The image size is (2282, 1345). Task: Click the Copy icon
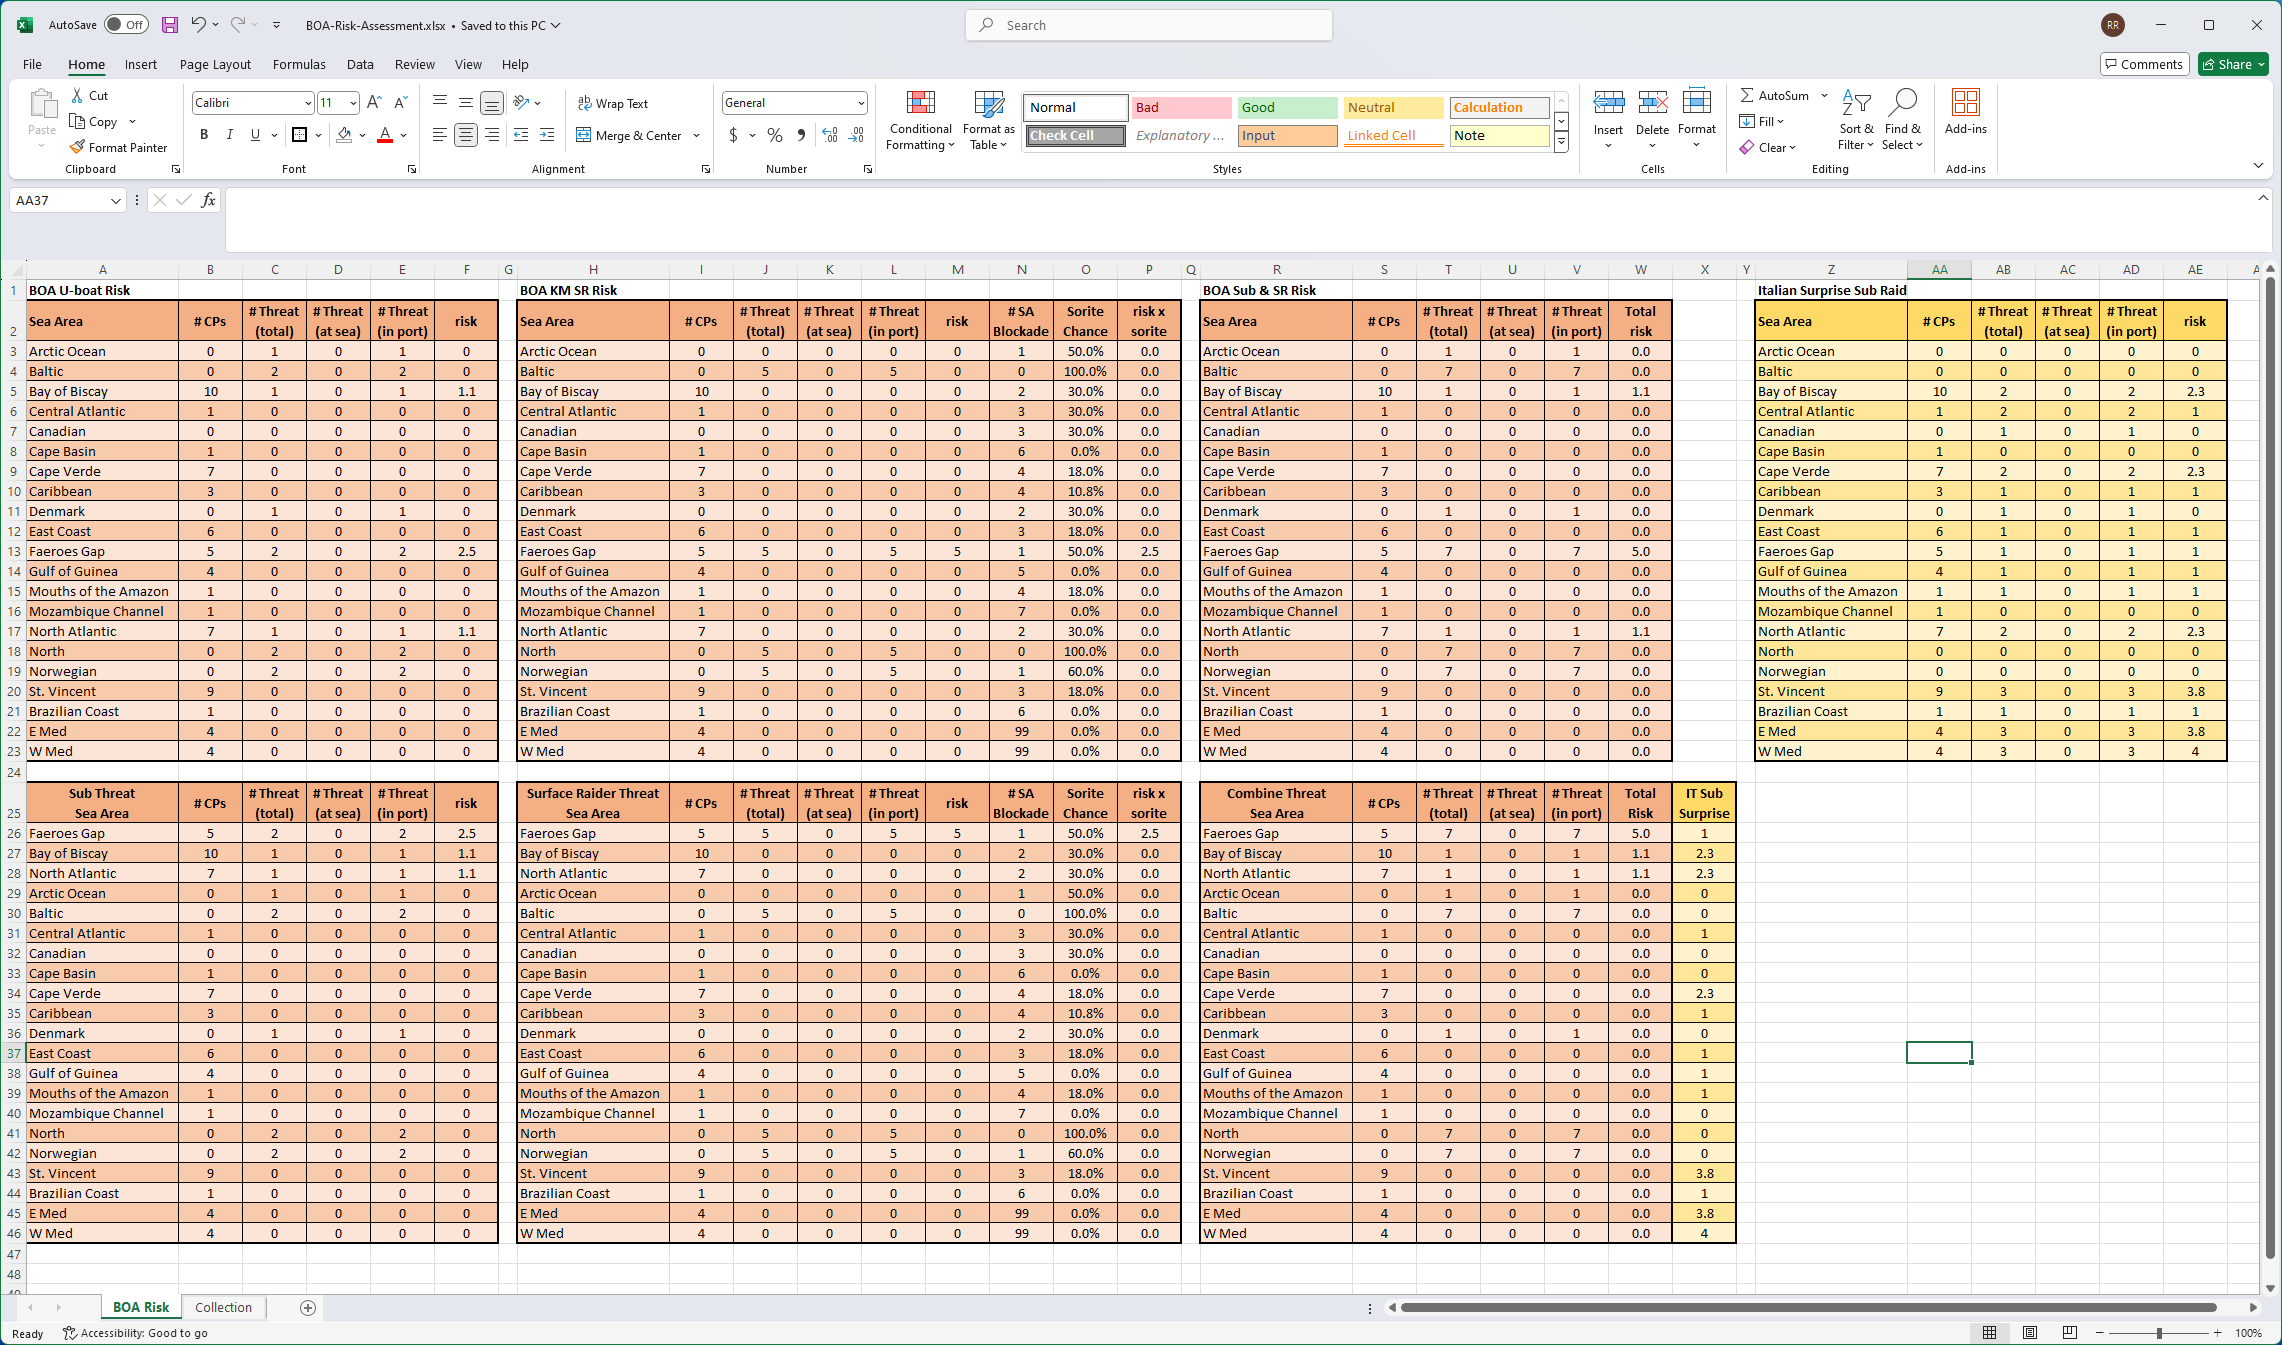[77, 121]
